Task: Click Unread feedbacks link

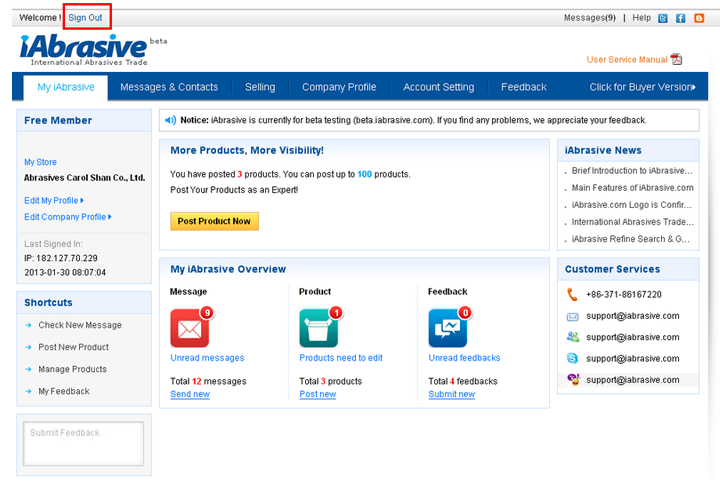Action: 464,358
